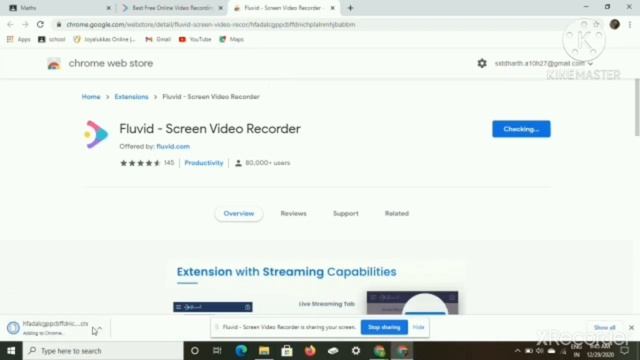
Task: Click the star rating
Action: (x=140, y=163)
